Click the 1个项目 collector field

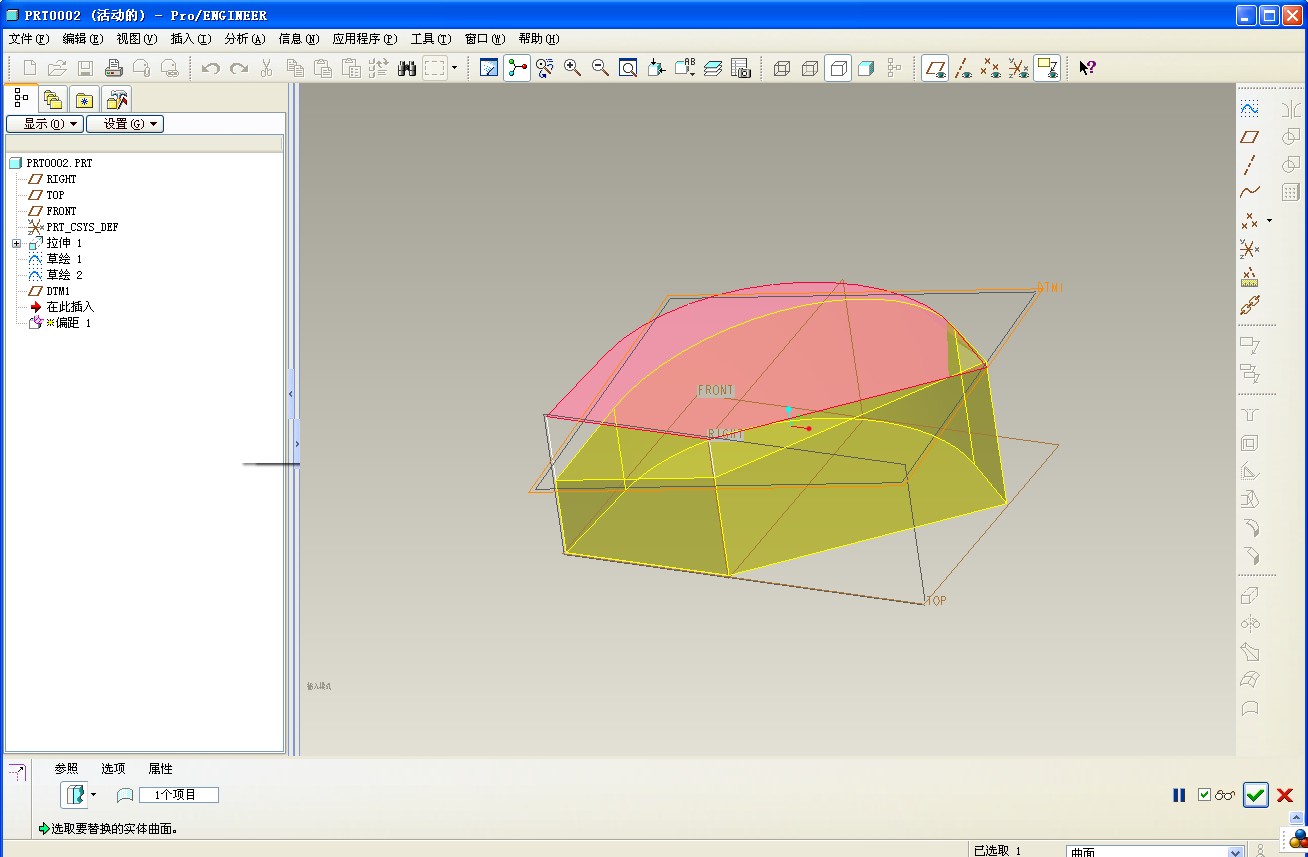click(179, 795)
